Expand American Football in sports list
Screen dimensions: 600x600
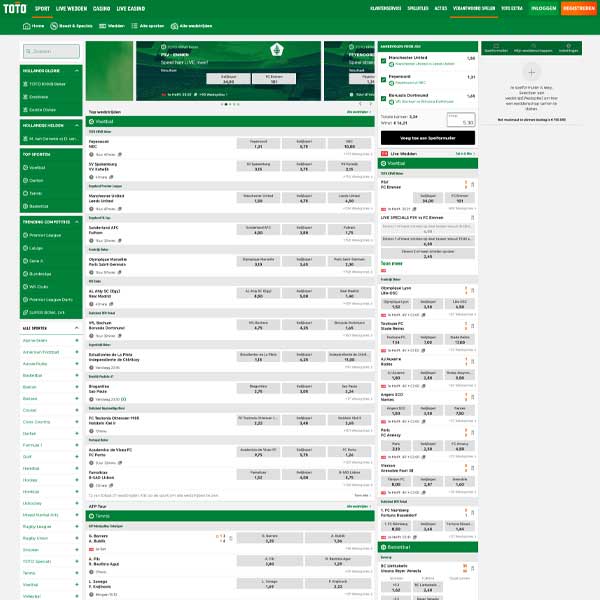pyautogui.click(x=77, y=352)
